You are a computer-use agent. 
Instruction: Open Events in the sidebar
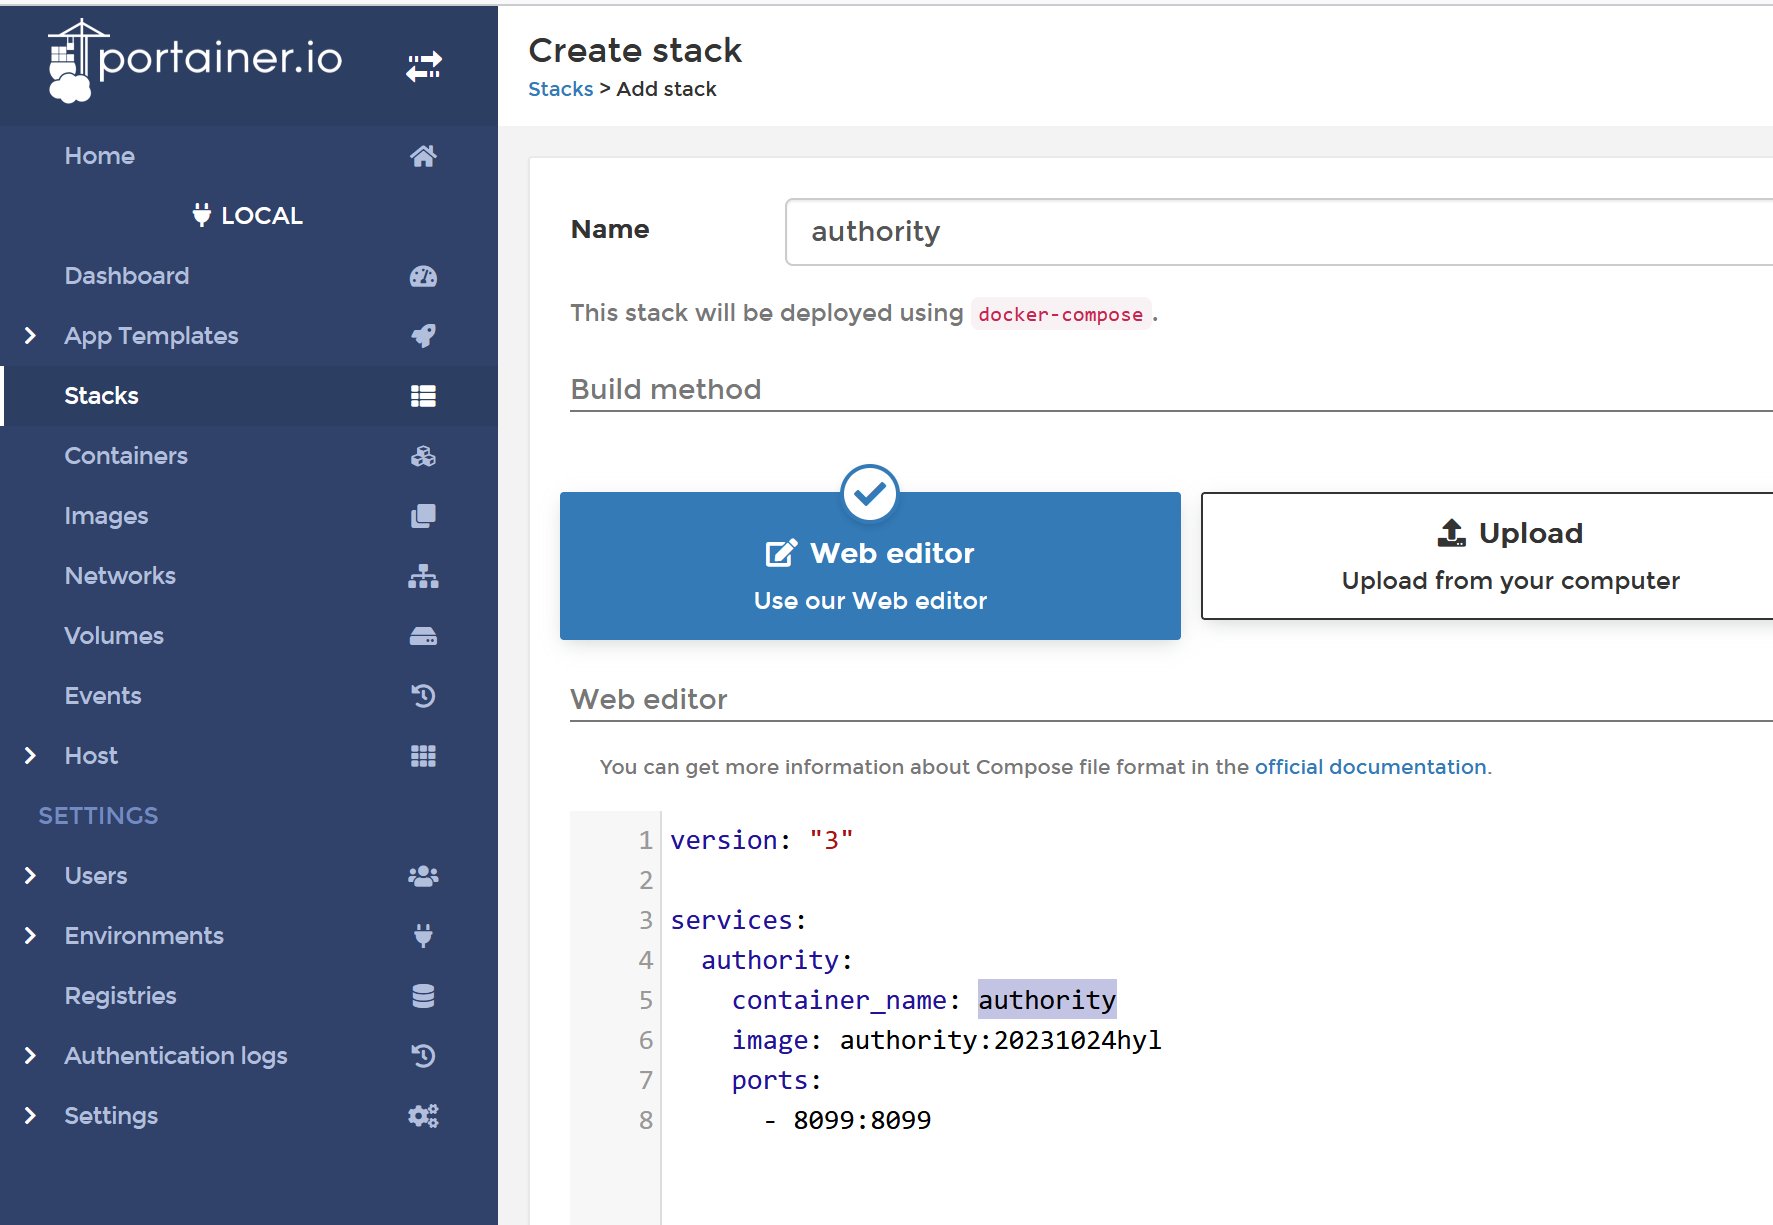(249, 696)
